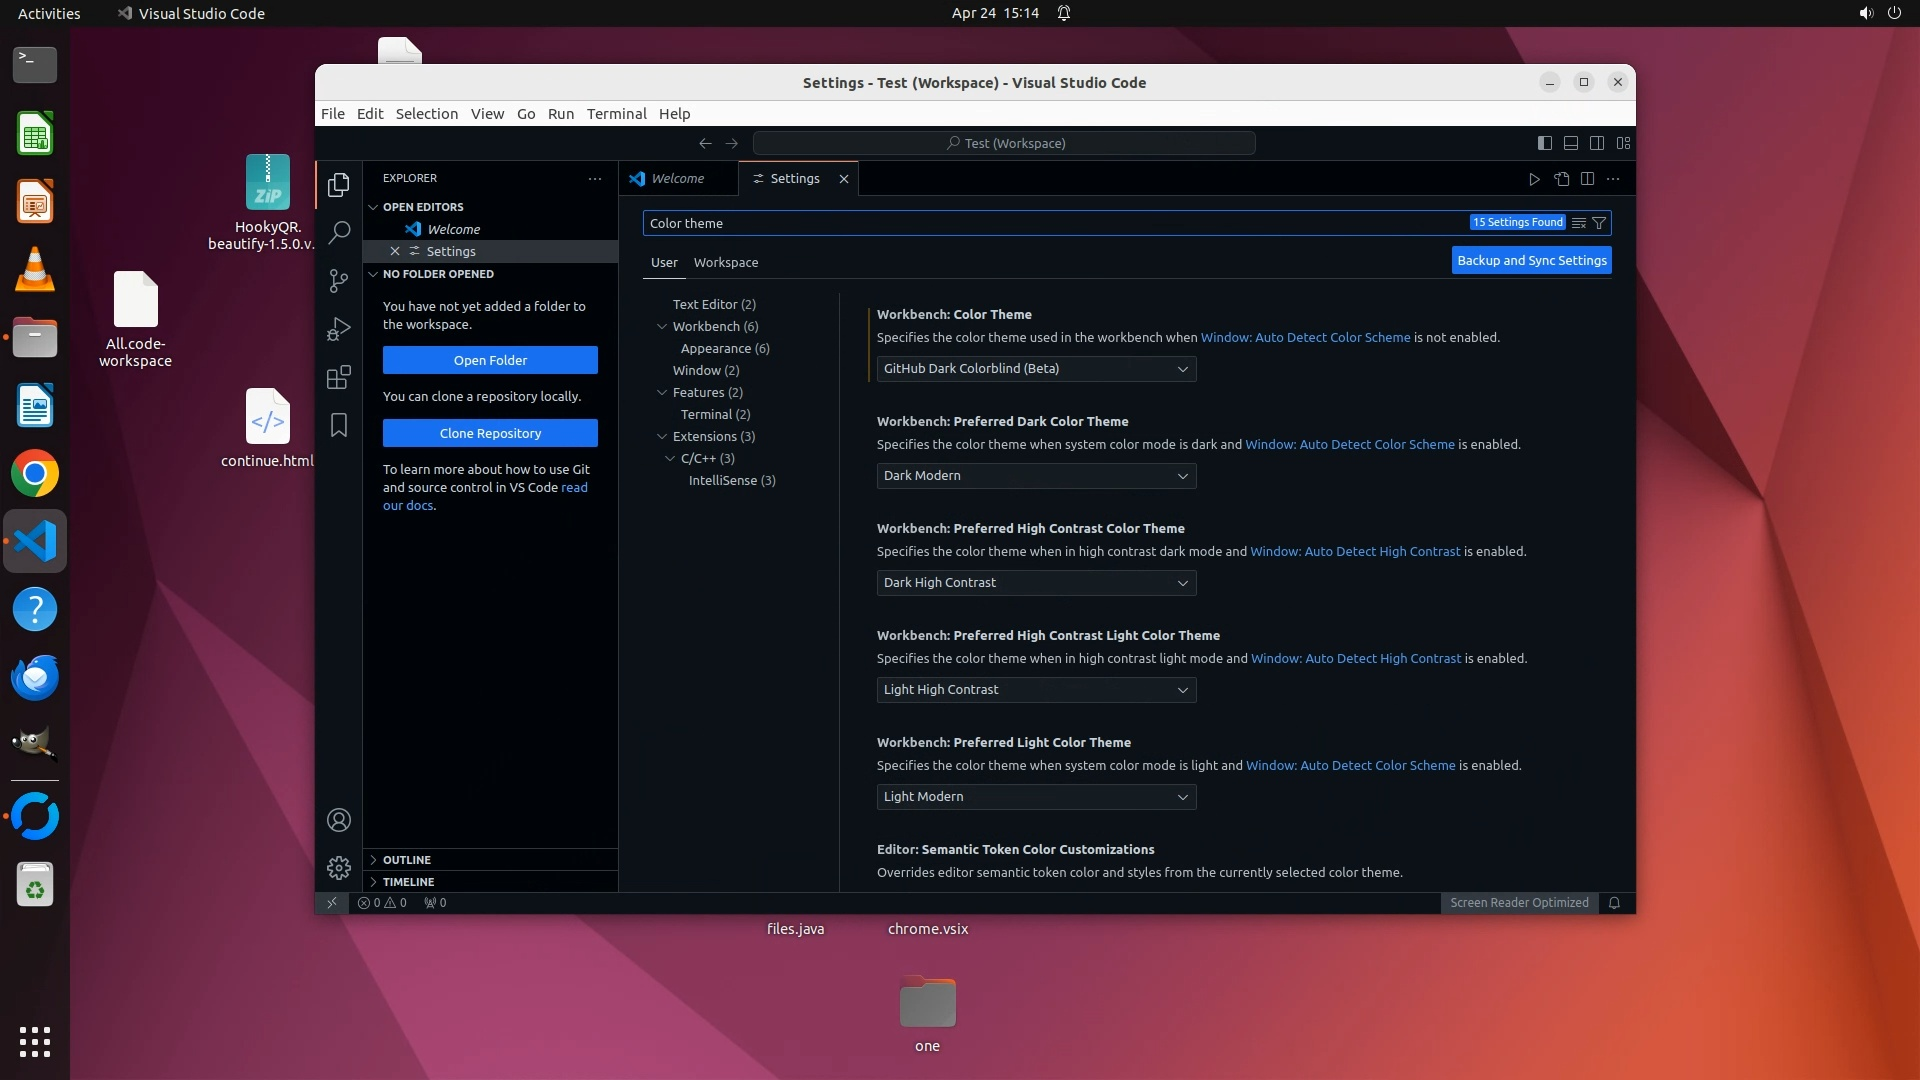Open the Preferred Dark Color Theme dropdown
The height and width of the screenshot is (1080, 1920).
click(x=1036, y=476)
